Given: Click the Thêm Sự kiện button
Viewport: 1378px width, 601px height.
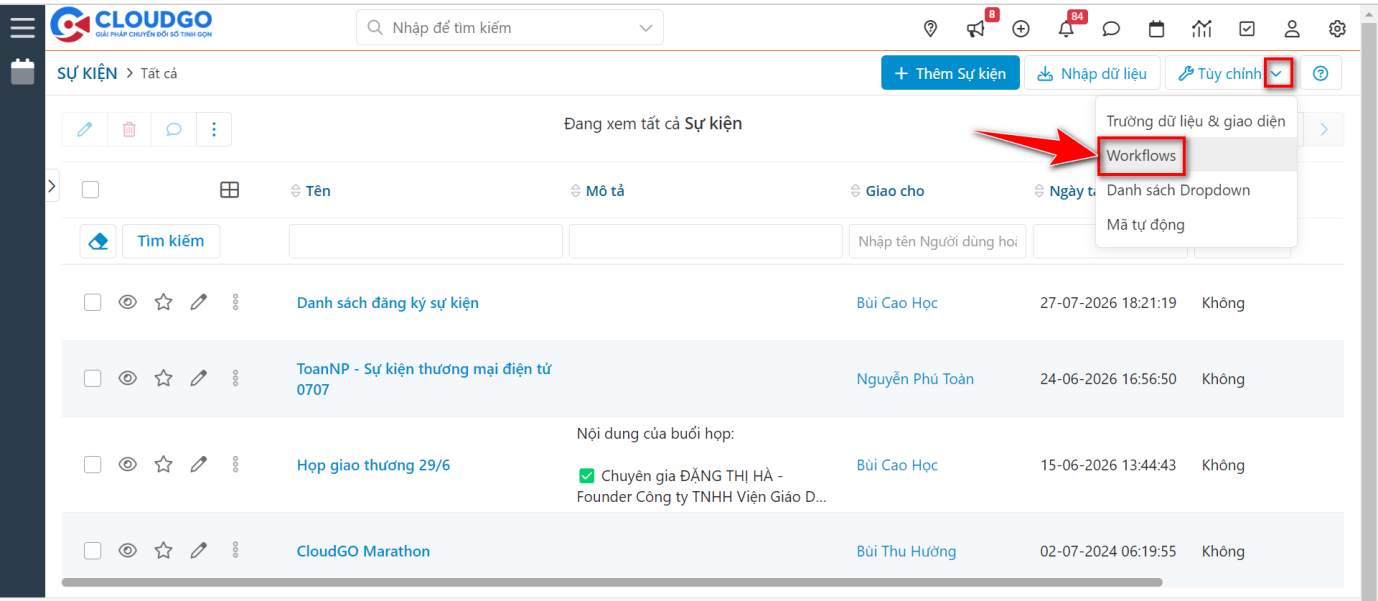Looking at the screenshot, I should click(949, 72).
